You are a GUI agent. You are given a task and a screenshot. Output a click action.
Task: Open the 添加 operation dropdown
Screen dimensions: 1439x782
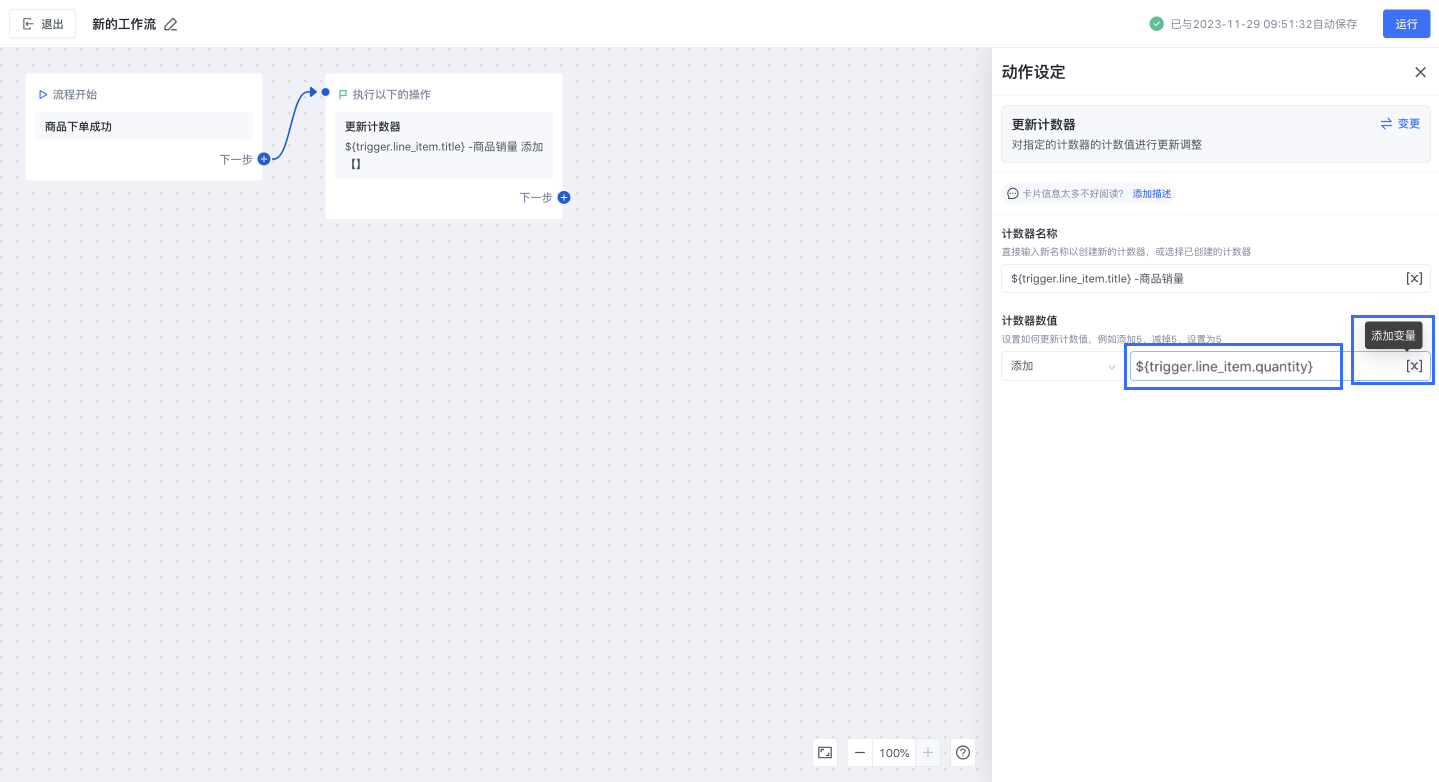click(1062, 366)
